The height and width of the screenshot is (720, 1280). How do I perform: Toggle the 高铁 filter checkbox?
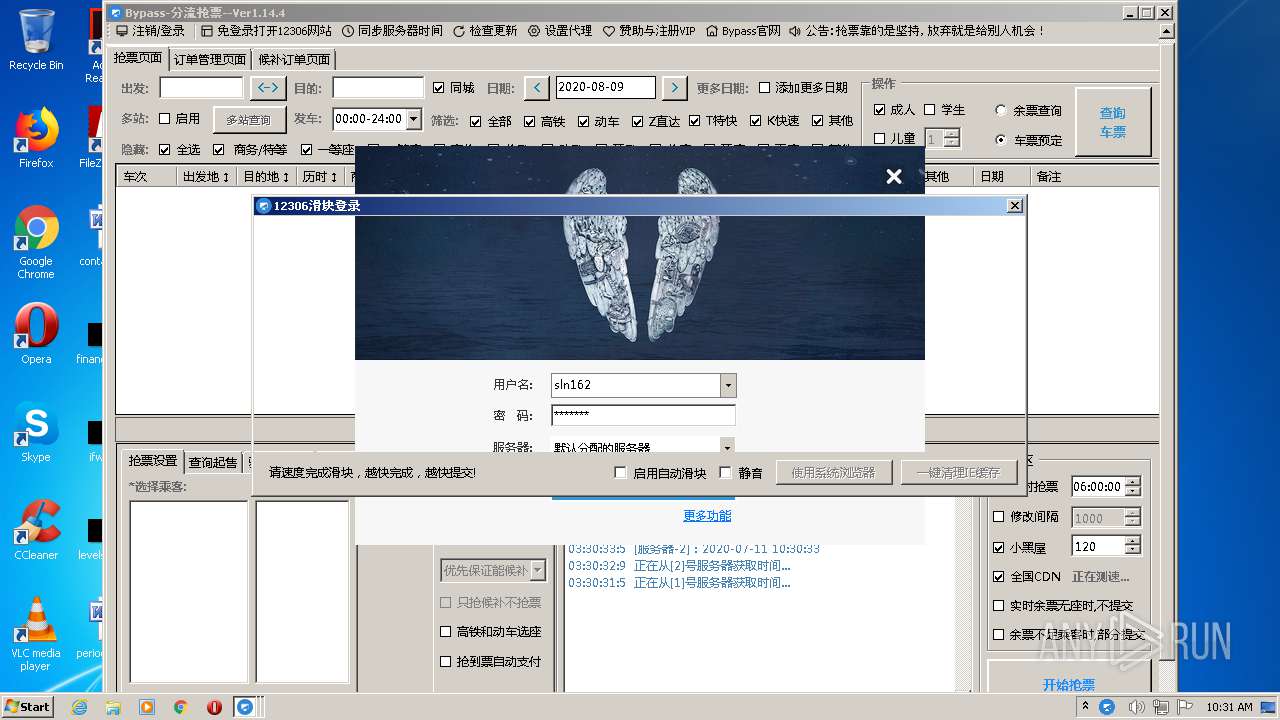[530, 121]
